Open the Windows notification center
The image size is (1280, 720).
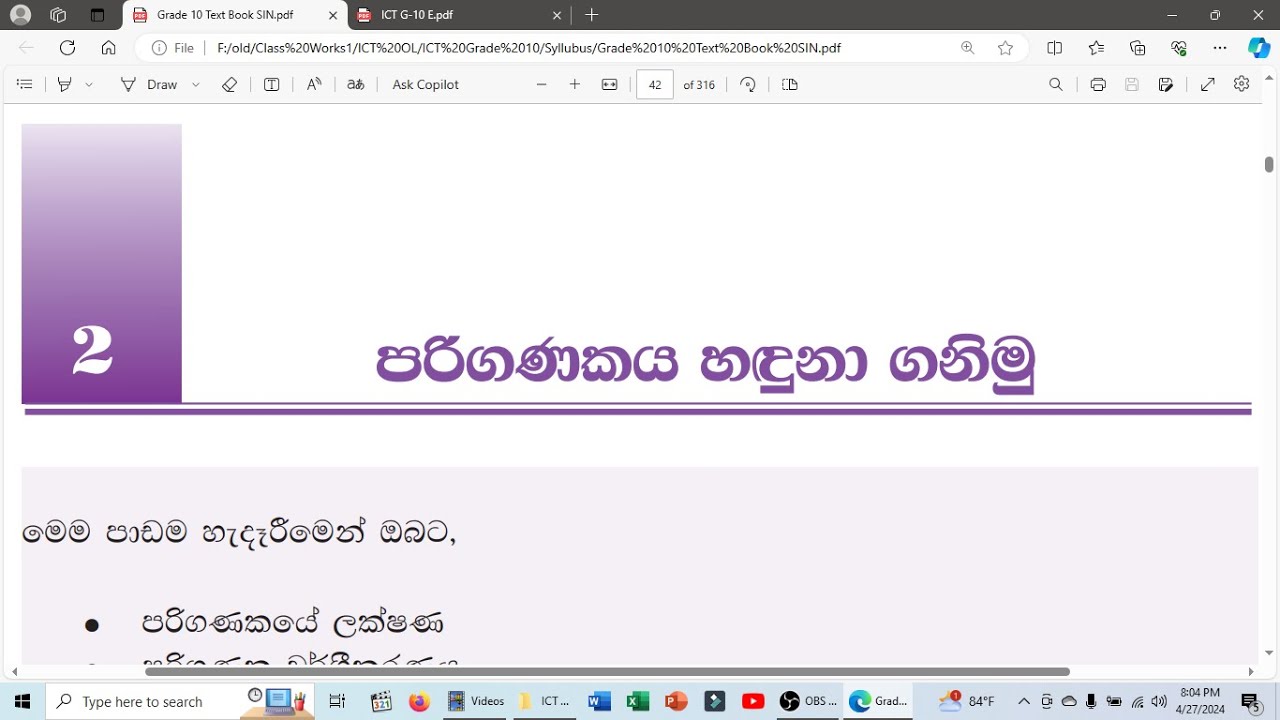point(1250,702)
